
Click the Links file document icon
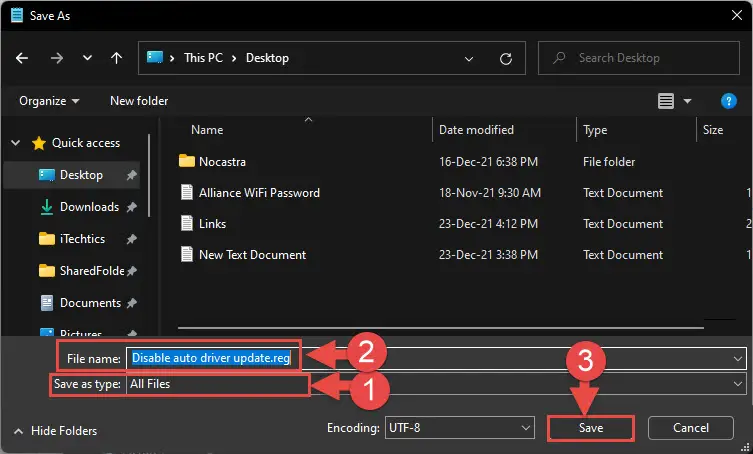187,223
